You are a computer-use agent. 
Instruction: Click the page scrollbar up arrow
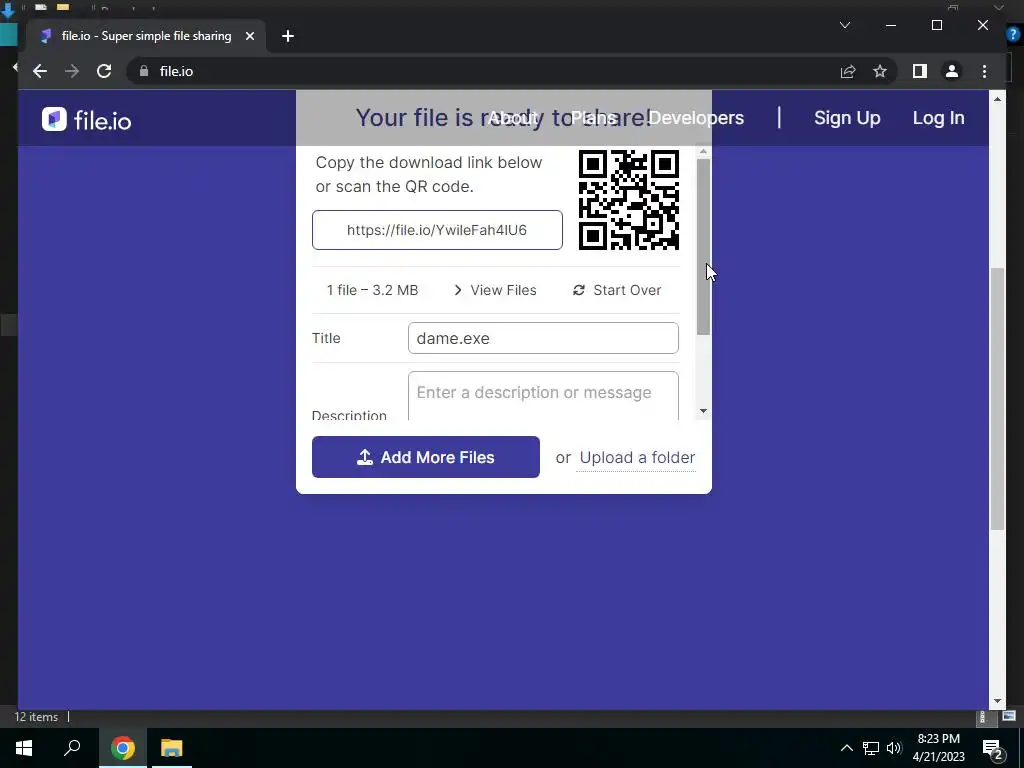tap(997, 99)
